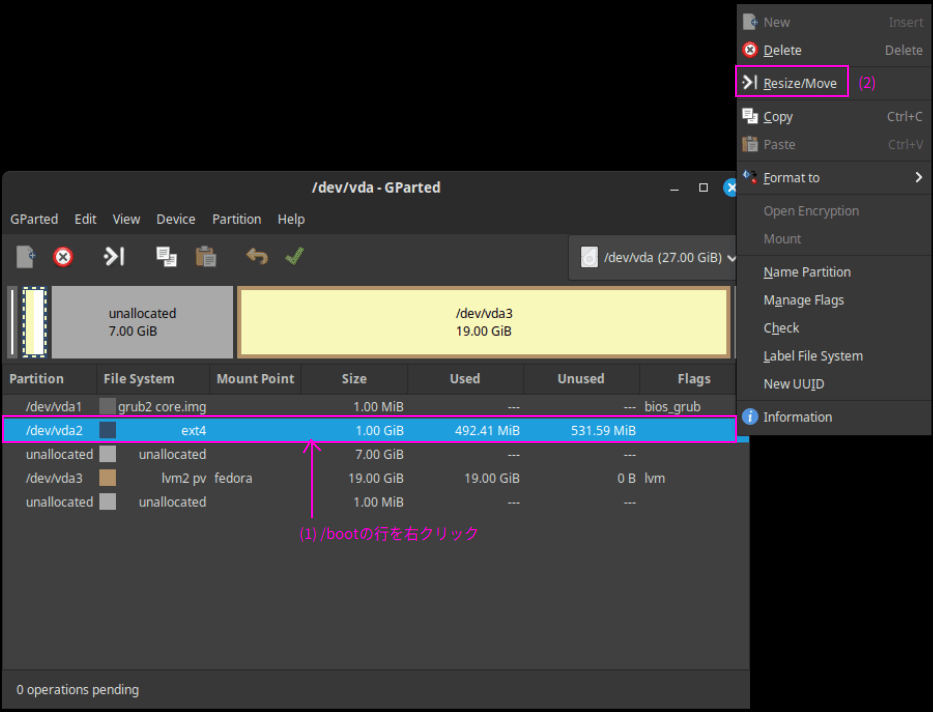Click the red Delete icon in context menu
The height and width of the screenshot is (712, 933).
pyautogui.click(x=750, y=49)
